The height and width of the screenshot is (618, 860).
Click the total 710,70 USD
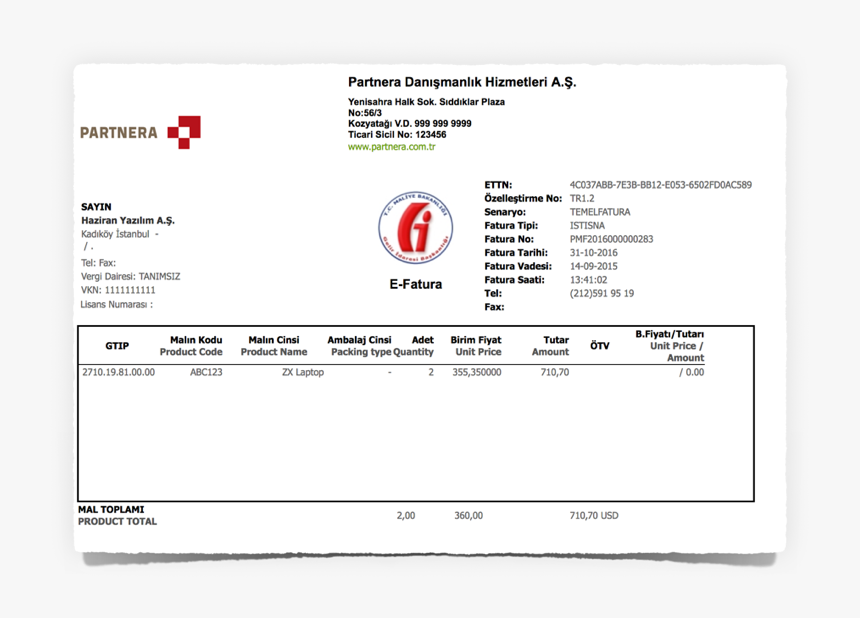click(594, 515)
